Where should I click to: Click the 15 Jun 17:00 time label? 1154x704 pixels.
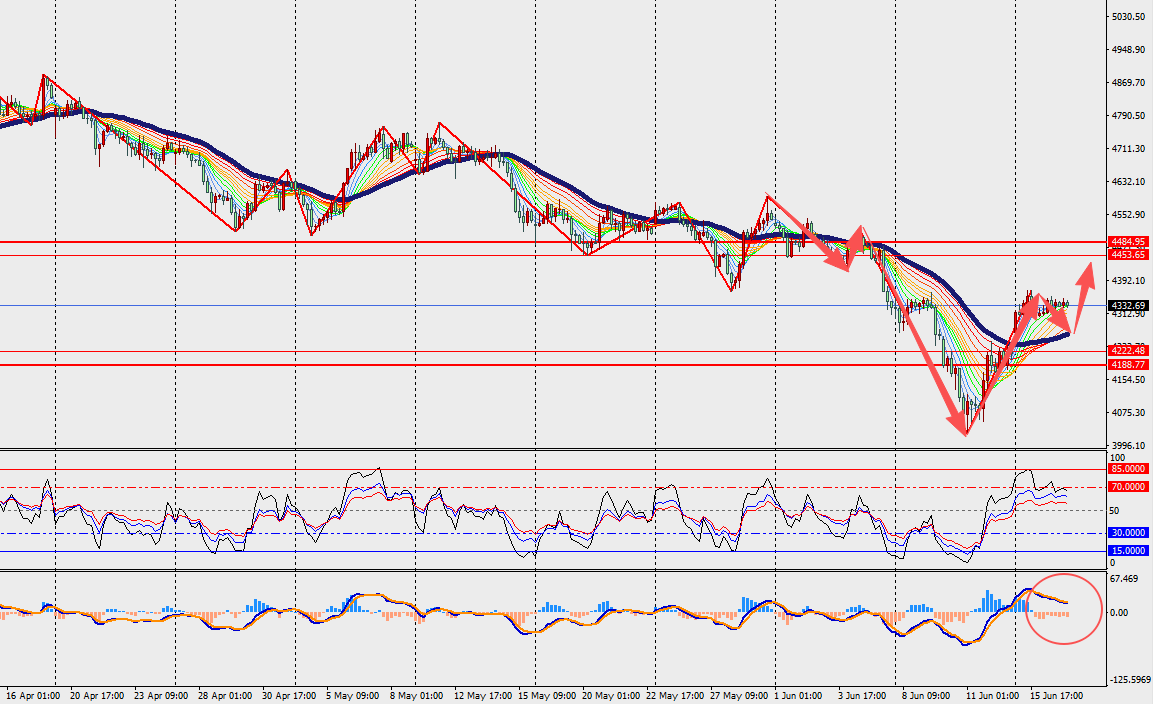1057,695
